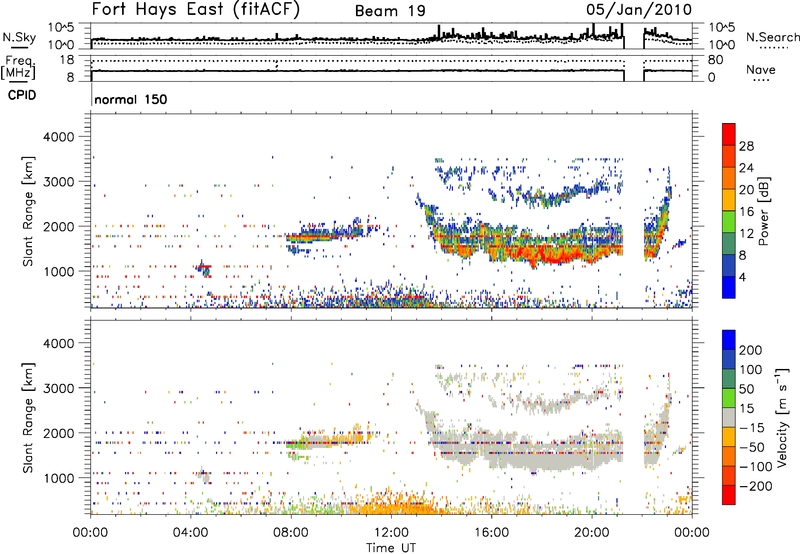Click the 'normal 150' CPID text

131,99
